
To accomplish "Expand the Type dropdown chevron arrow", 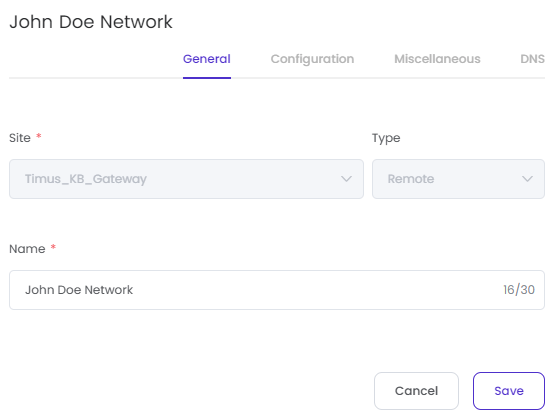I will pyautogui.click(x=527, y=179).
